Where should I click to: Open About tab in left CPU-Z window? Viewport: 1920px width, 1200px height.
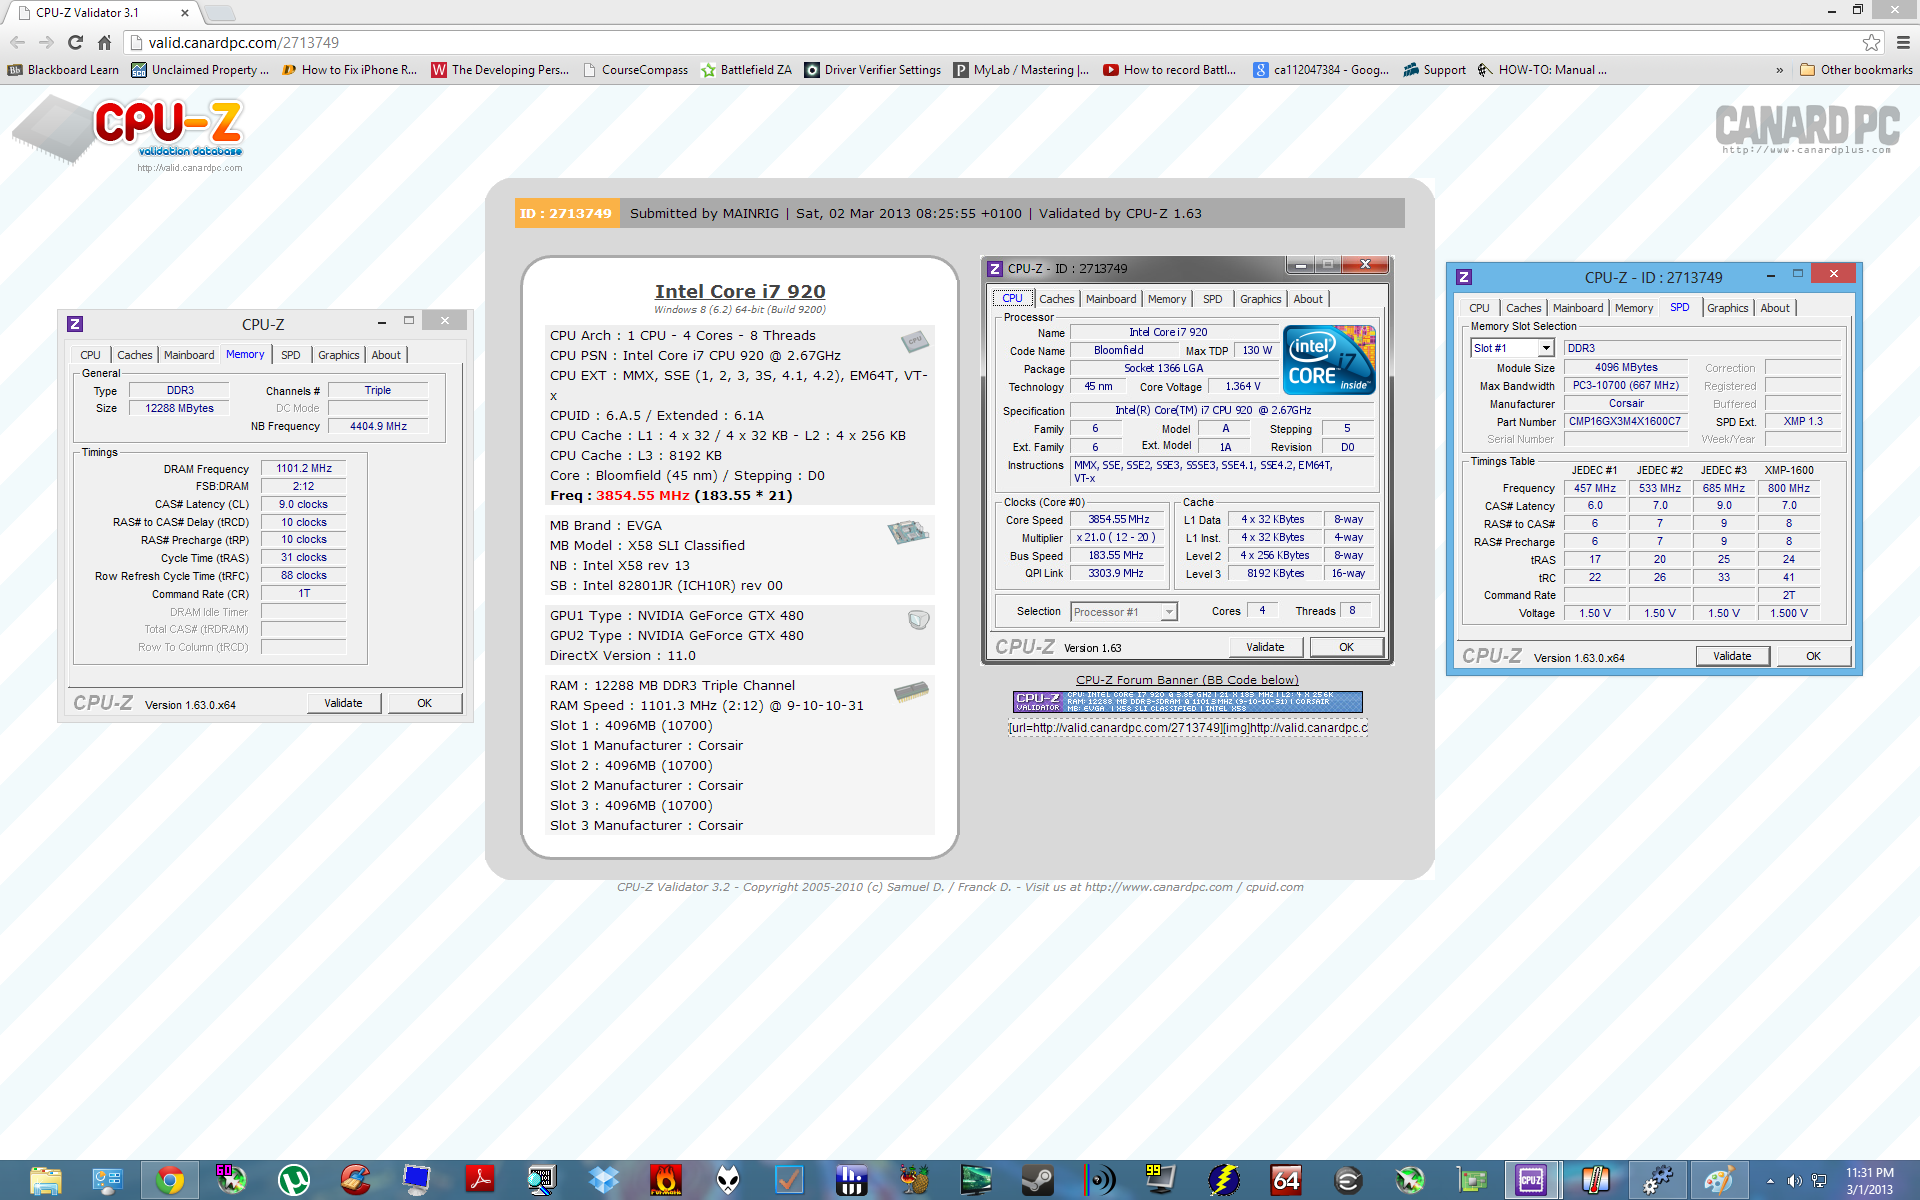[x=386, y=355]
